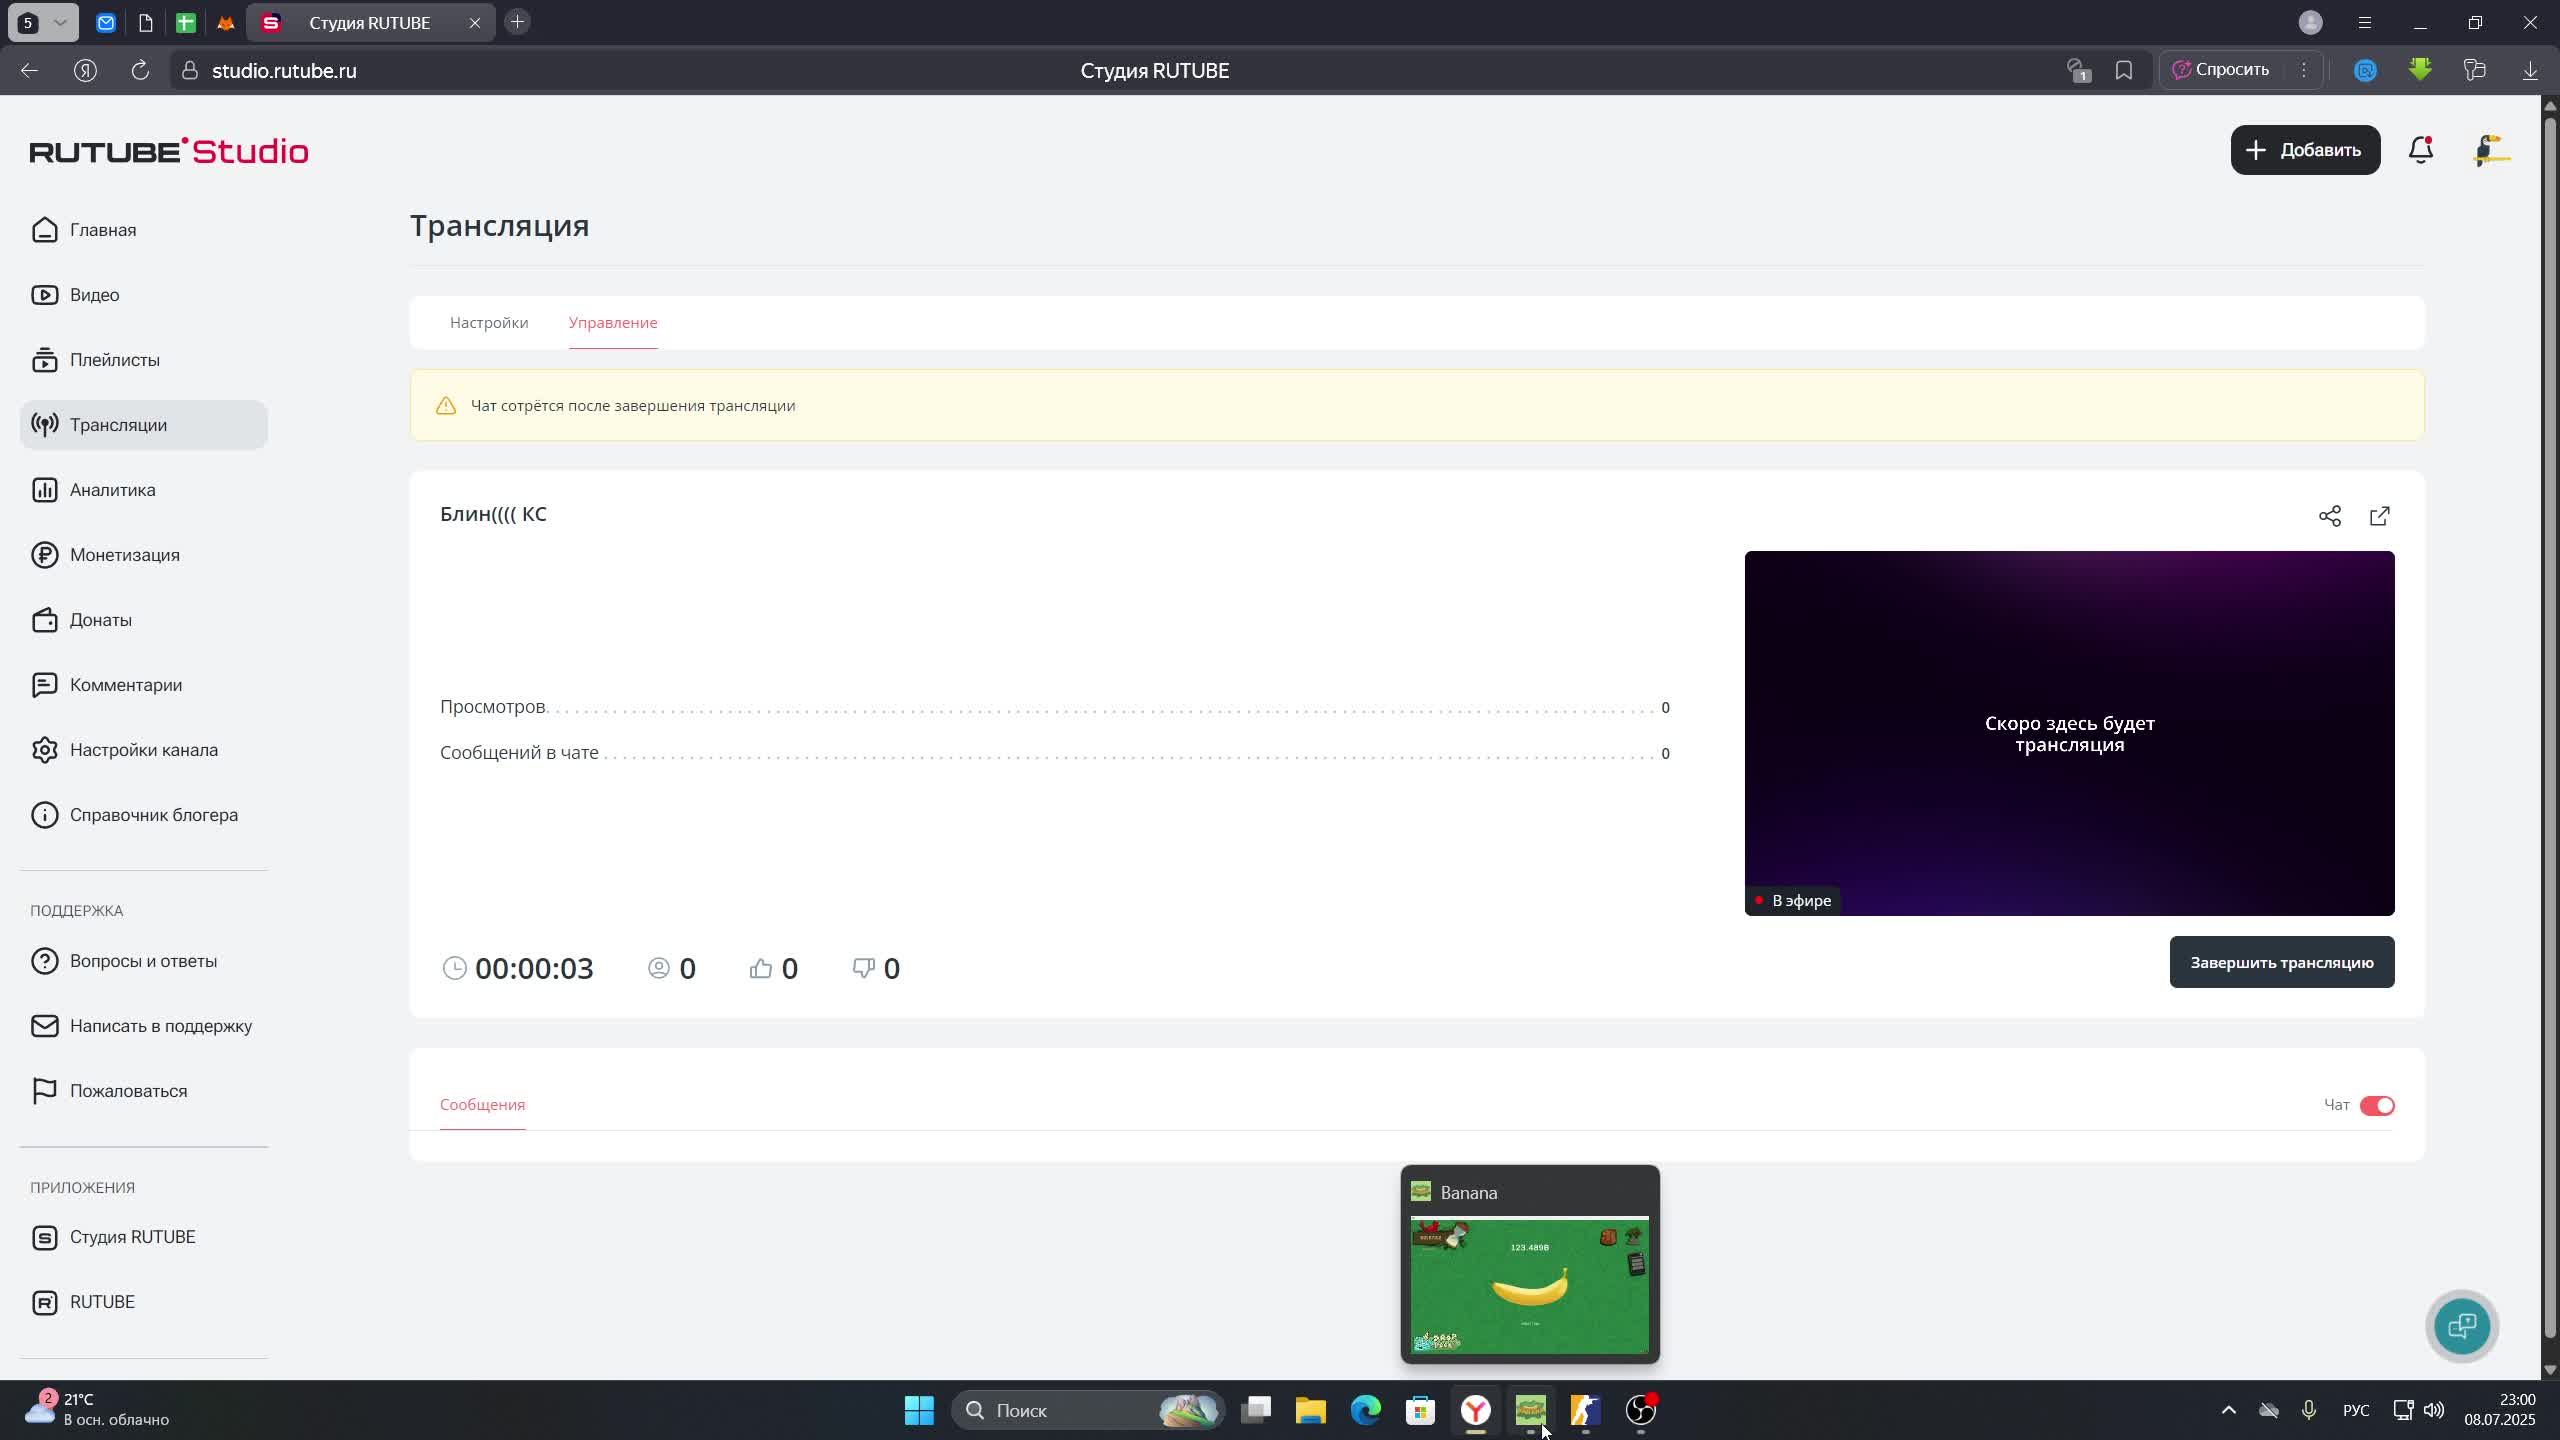The image size is (2560, 1440).
Task: Open the notifications bell
Action: [x=2421, y=150]
